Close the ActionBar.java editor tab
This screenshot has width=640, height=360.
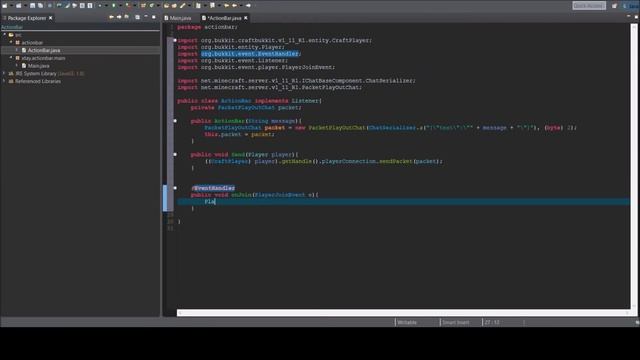point(246,18)
